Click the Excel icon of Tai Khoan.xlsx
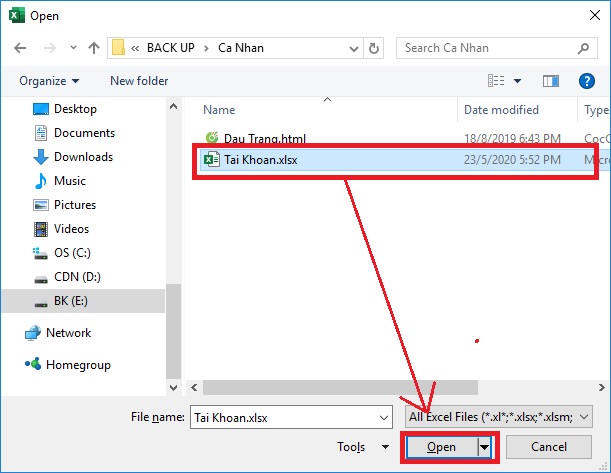The image size is (611, 473). click(x=212, y=160)
